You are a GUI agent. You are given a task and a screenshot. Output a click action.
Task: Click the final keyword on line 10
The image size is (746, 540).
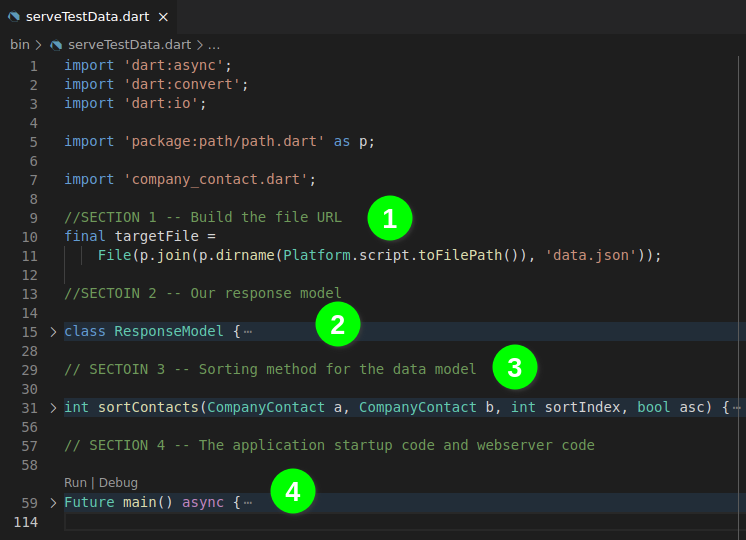tap(85, 236)
